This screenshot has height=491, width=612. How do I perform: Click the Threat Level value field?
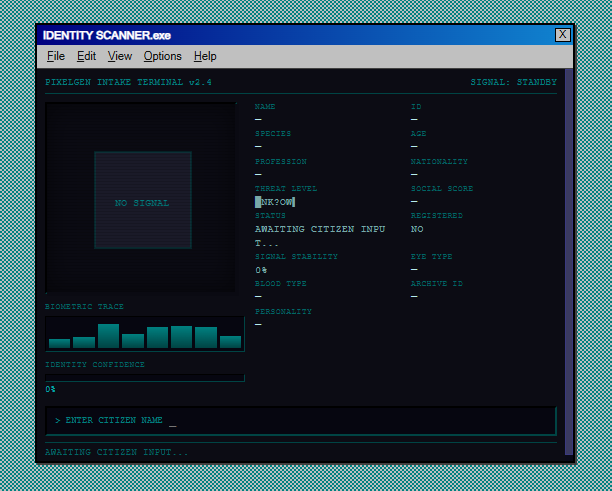(275, 202)
